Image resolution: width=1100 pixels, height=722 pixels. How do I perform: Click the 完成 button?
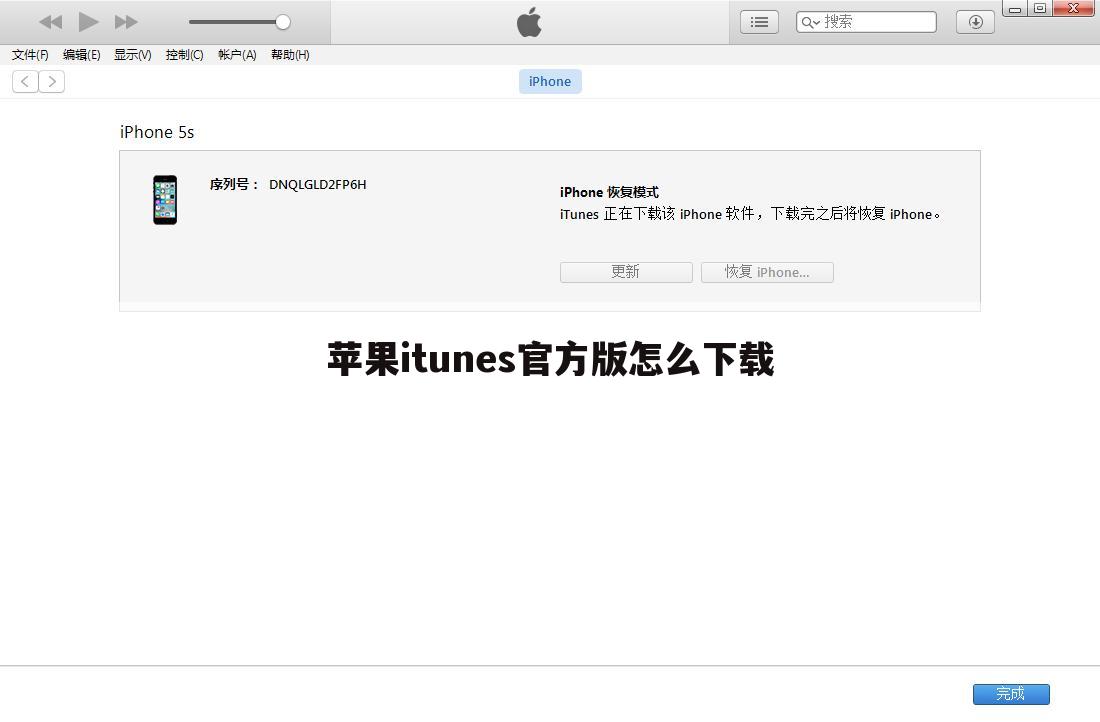pyautogui.click(x=1011, y=694)
